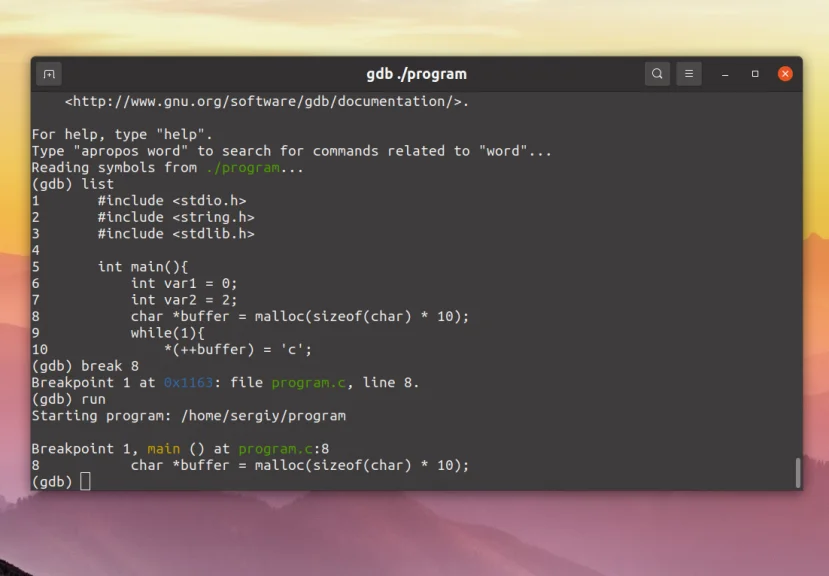This screenshot has width=829, height=576.
Task: Click the gdb ./program window title
Action: (x=417, y=74)
